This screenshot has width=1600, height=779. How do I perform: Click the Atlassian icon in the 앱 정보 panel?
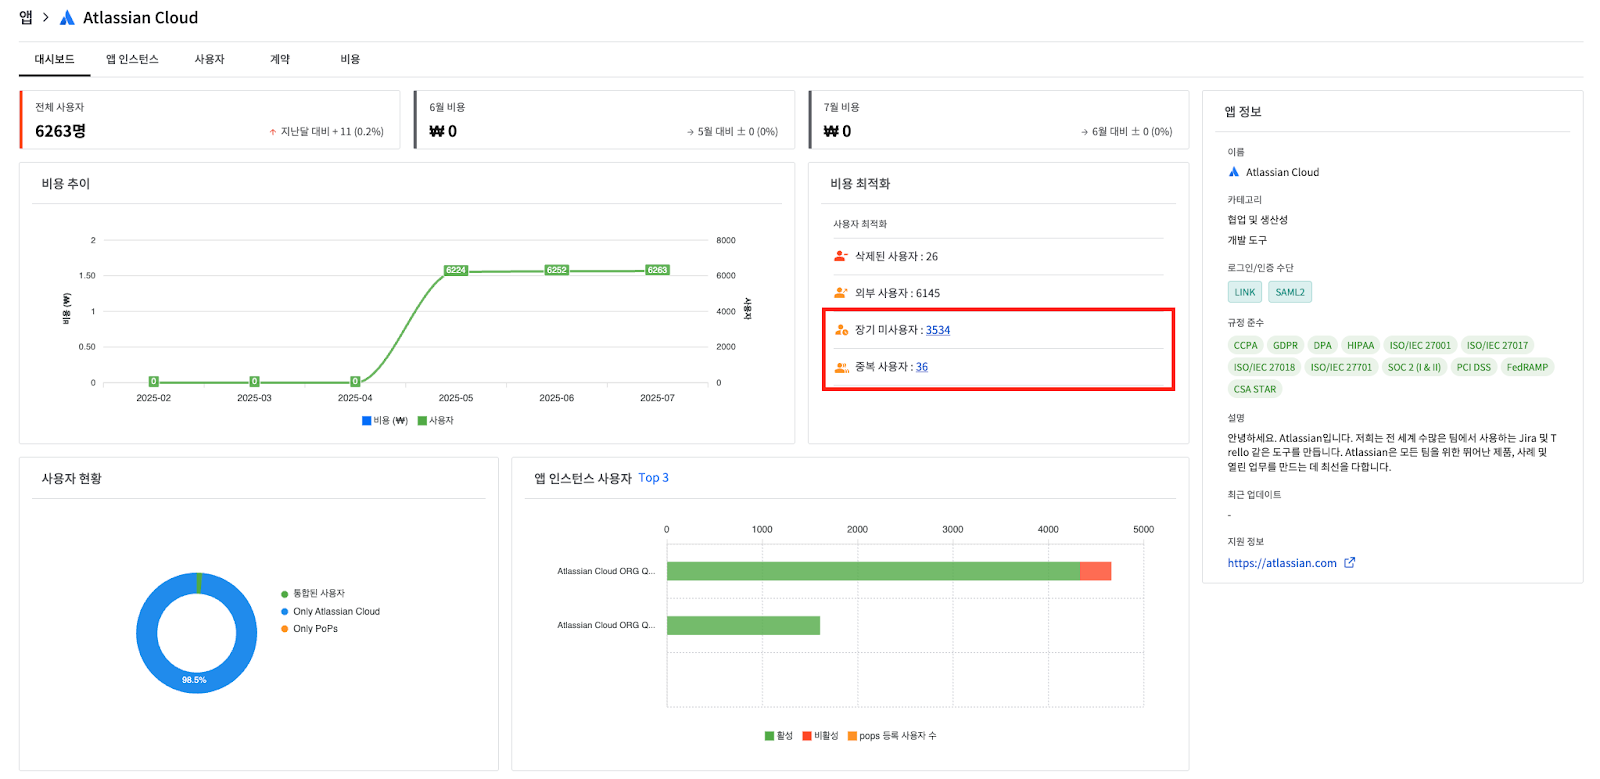click(x=1234, y=172)
